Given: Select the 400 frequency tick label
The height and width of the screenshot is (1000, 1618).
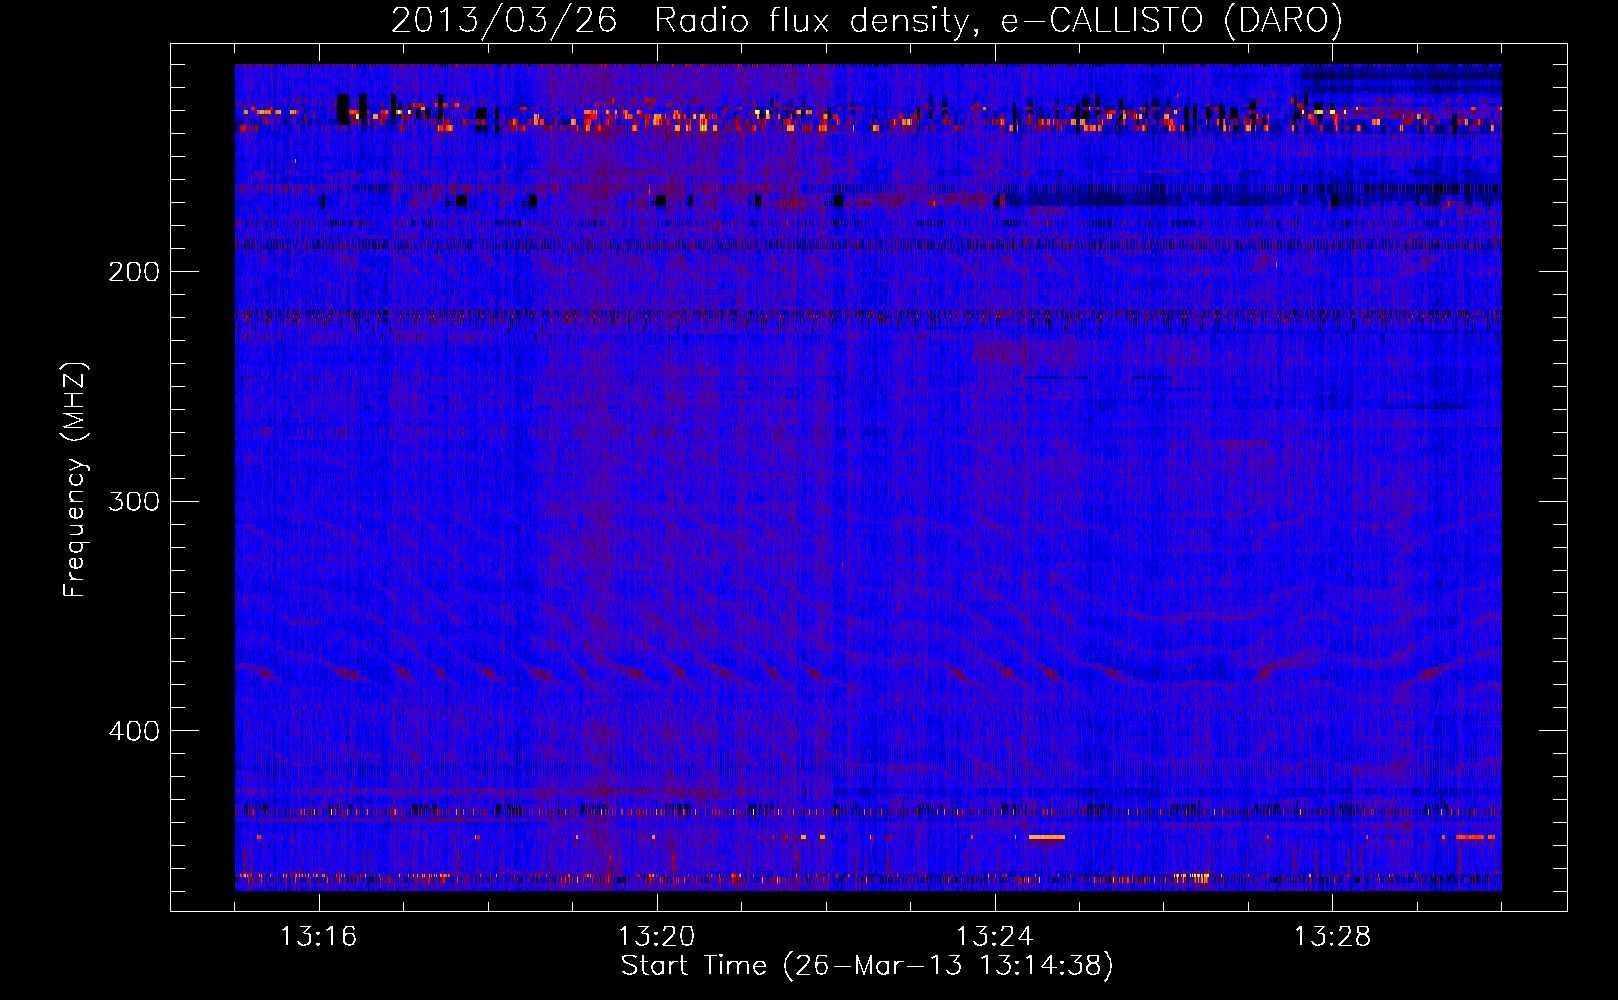Looking at the screenshot, I should point(134,731).
